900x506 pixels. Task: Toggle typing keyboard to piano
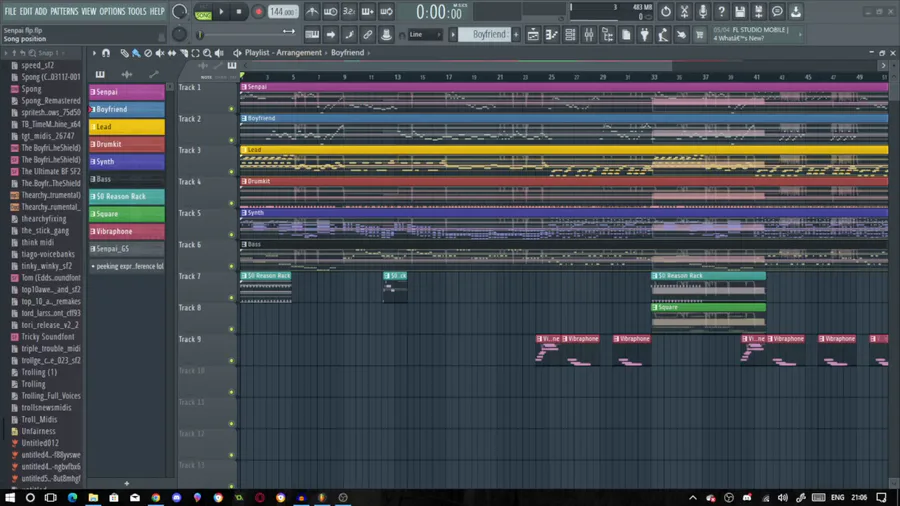pyautogui.click(x=312, y=35)
